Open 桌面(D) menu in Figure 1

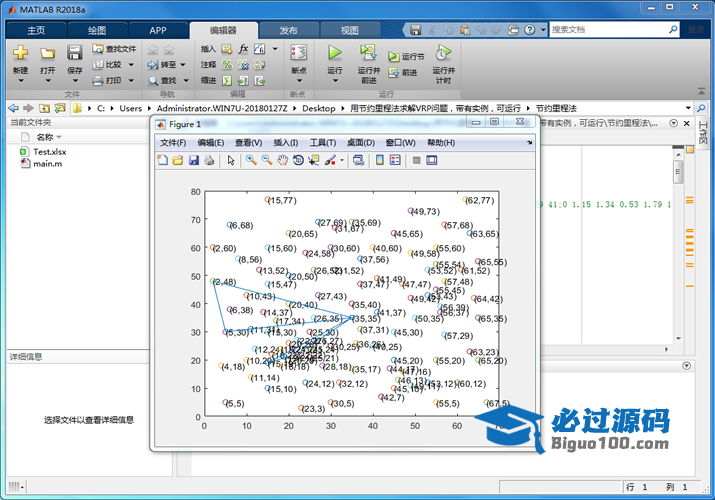click(361, 143)
